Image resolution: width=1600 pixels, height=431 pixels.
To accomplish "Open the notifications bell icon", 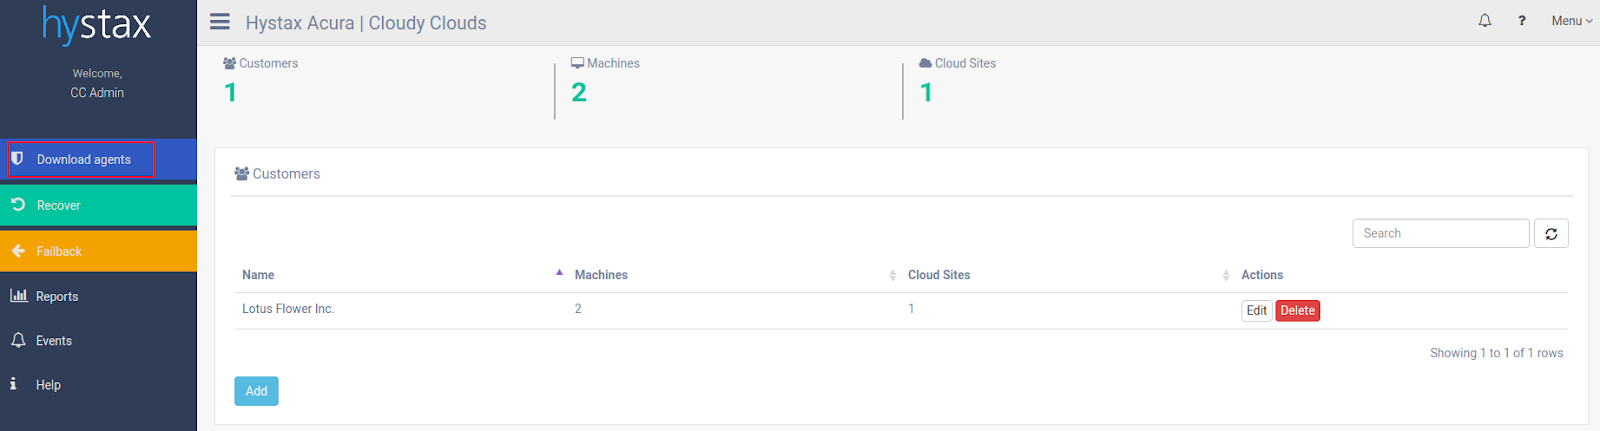I will pos(1485,20).
